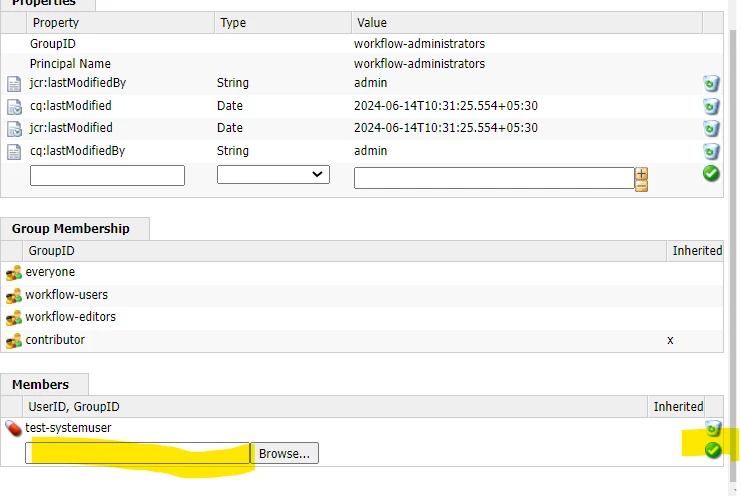This screenshot has height=496, width=741.
Task: Click the Value column header
Action: point(527,23)
